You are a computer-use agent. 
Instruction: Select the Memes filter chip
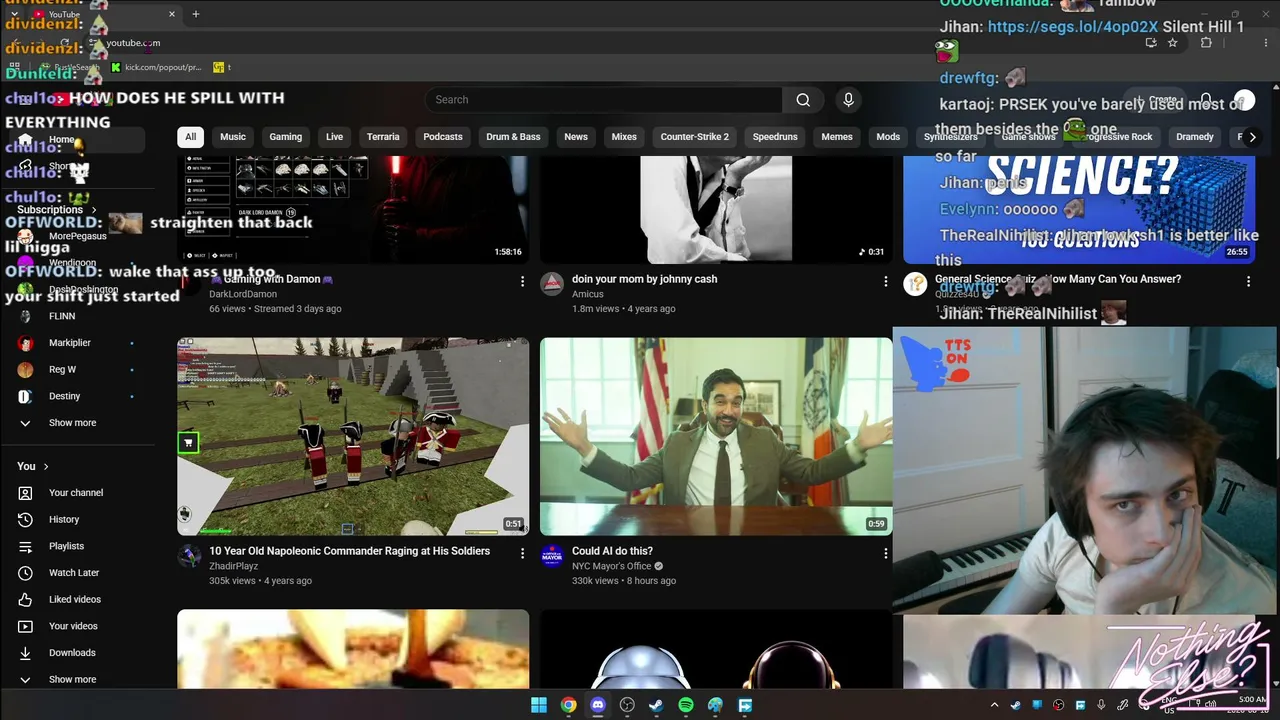[837, 137]
